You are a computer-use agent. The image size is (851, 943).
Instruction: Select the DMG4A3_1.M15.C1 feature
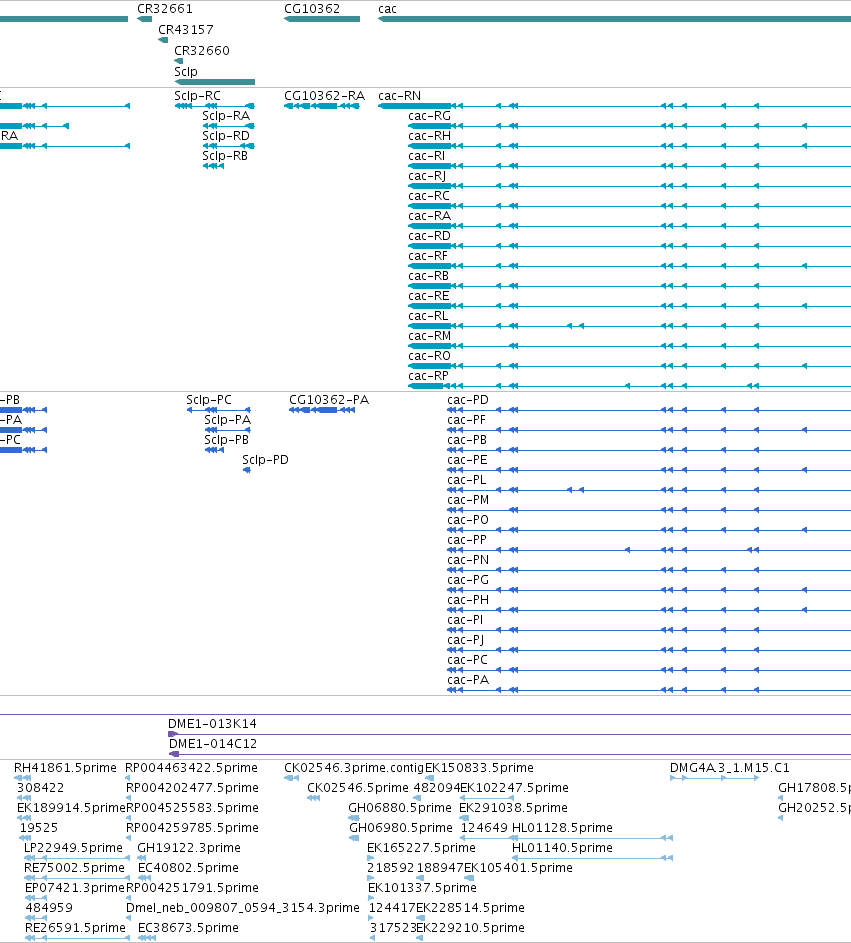click(x=714, y=778)
